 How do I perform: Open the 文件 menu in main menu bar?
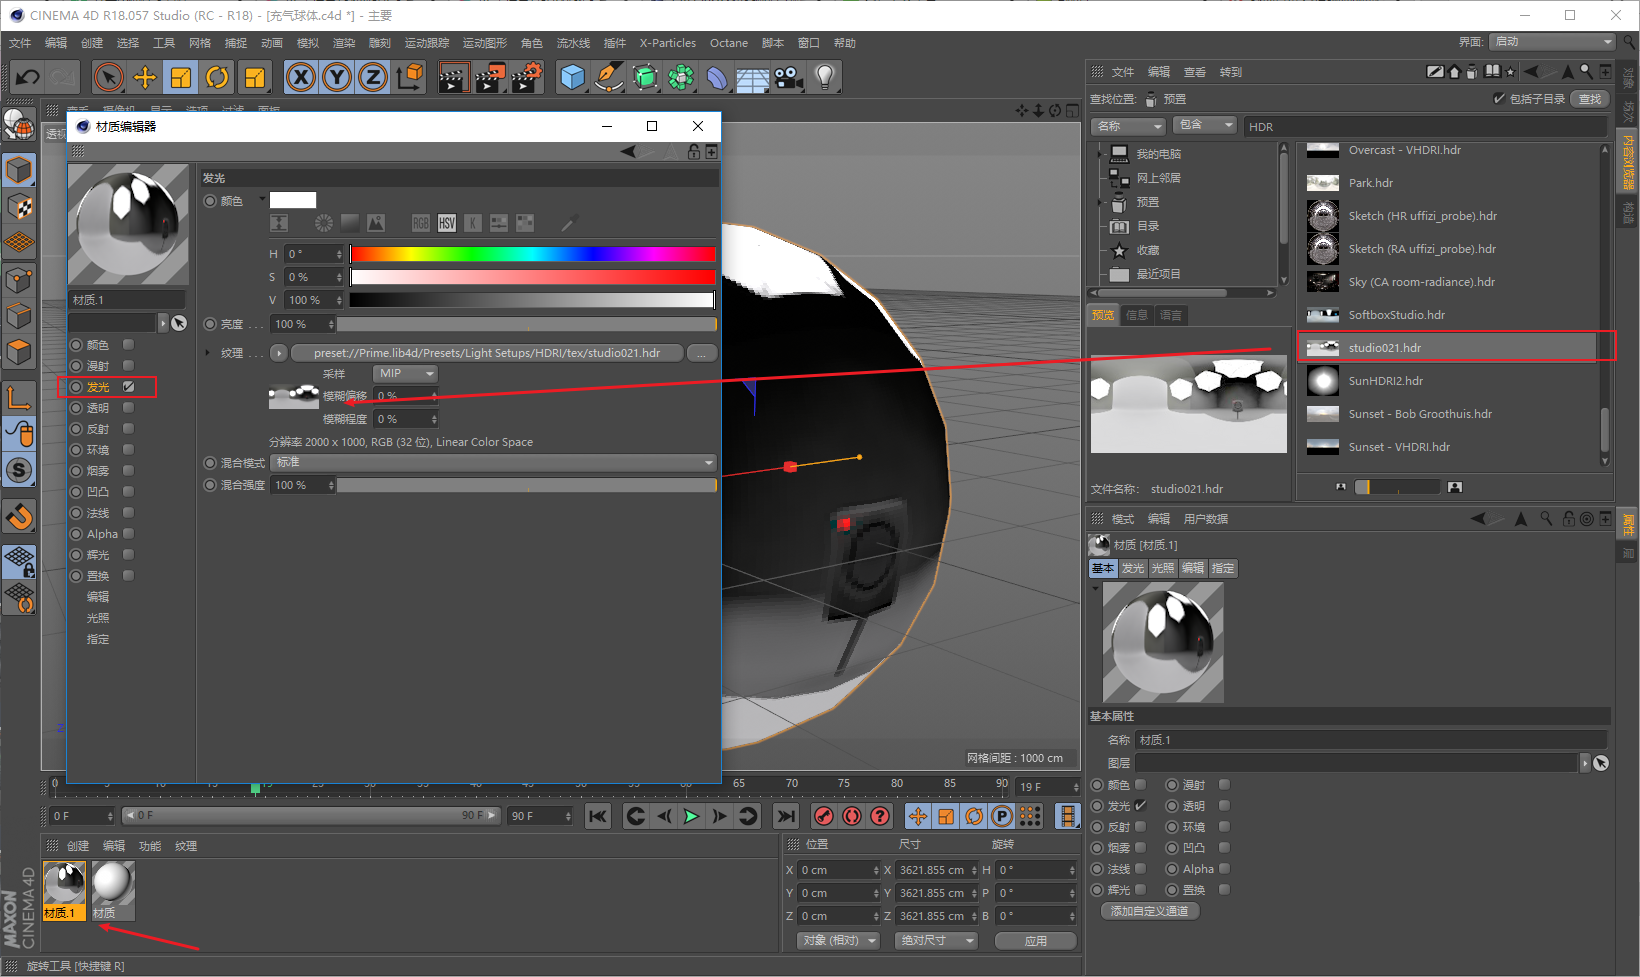(x=20, y=43)
